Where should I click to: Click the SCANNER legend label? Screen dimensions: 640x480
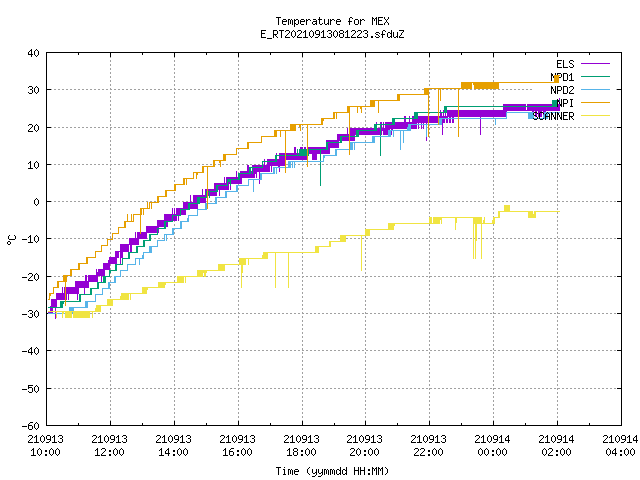[x=553, y=116]
